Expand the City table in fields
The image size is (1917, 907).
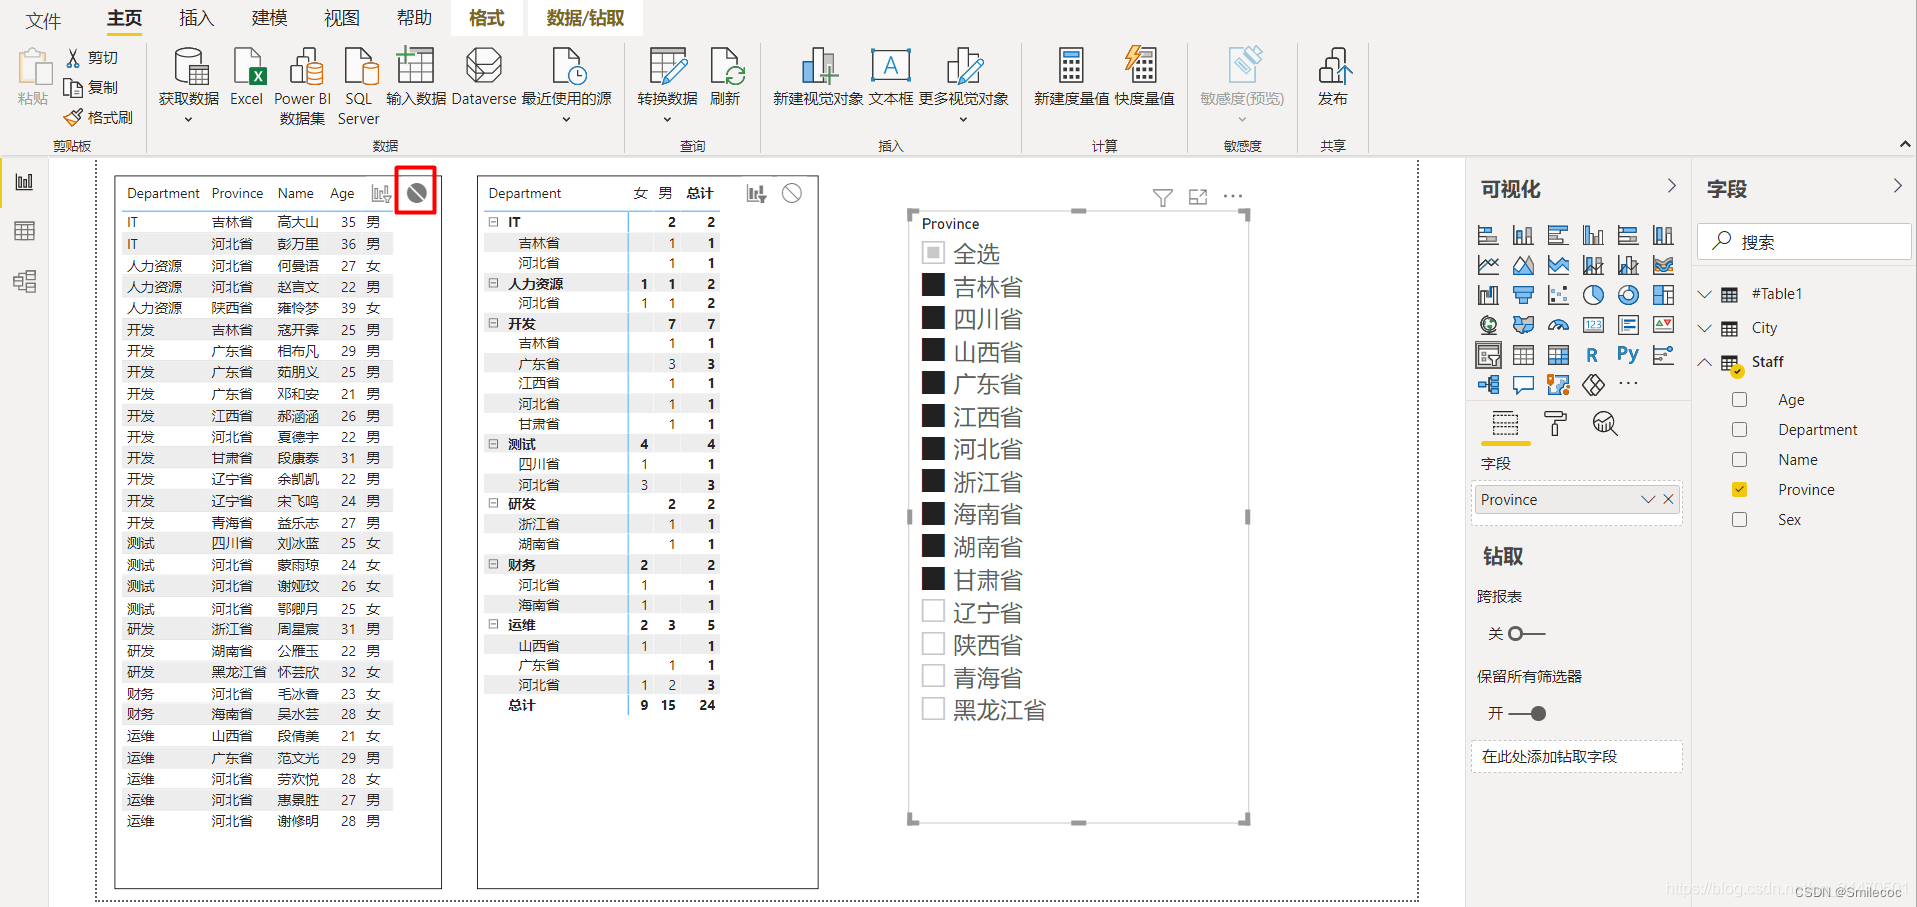click(1705, 328)
